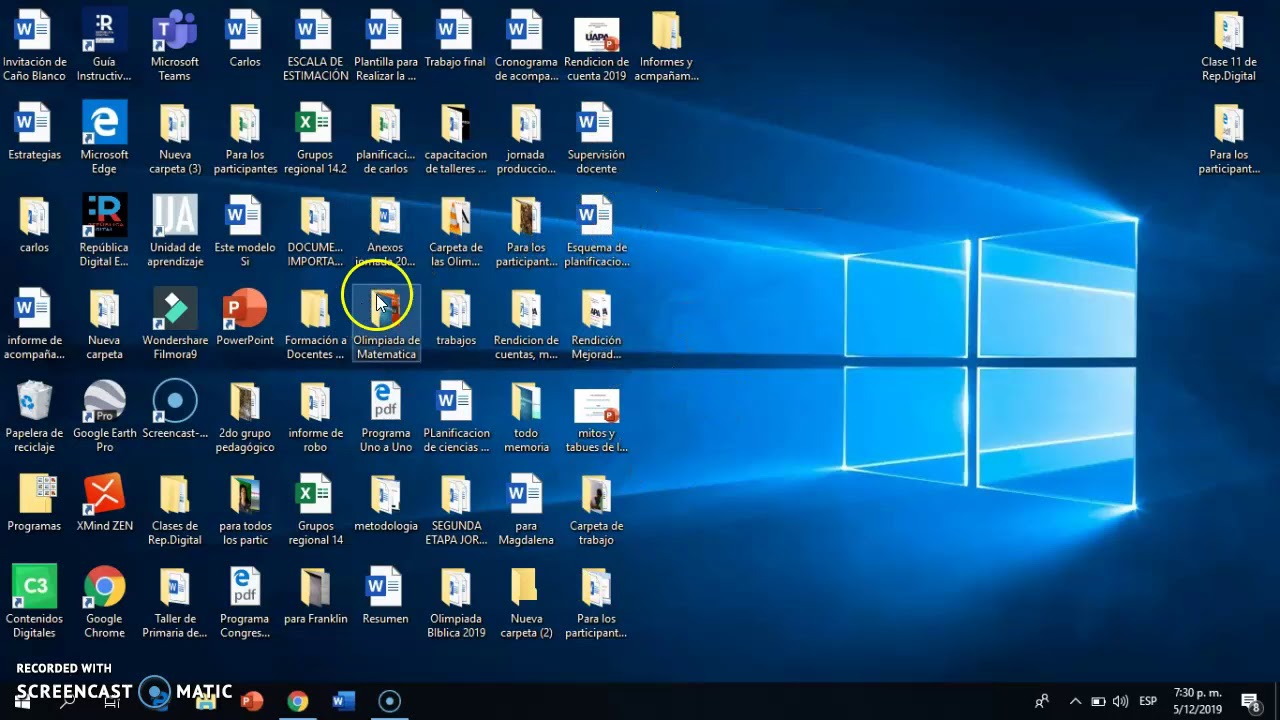This screenshot has width=1280, height=720.
Task: Open the notification center icon
Action: pyautogui.click(x=1250, y=701)
